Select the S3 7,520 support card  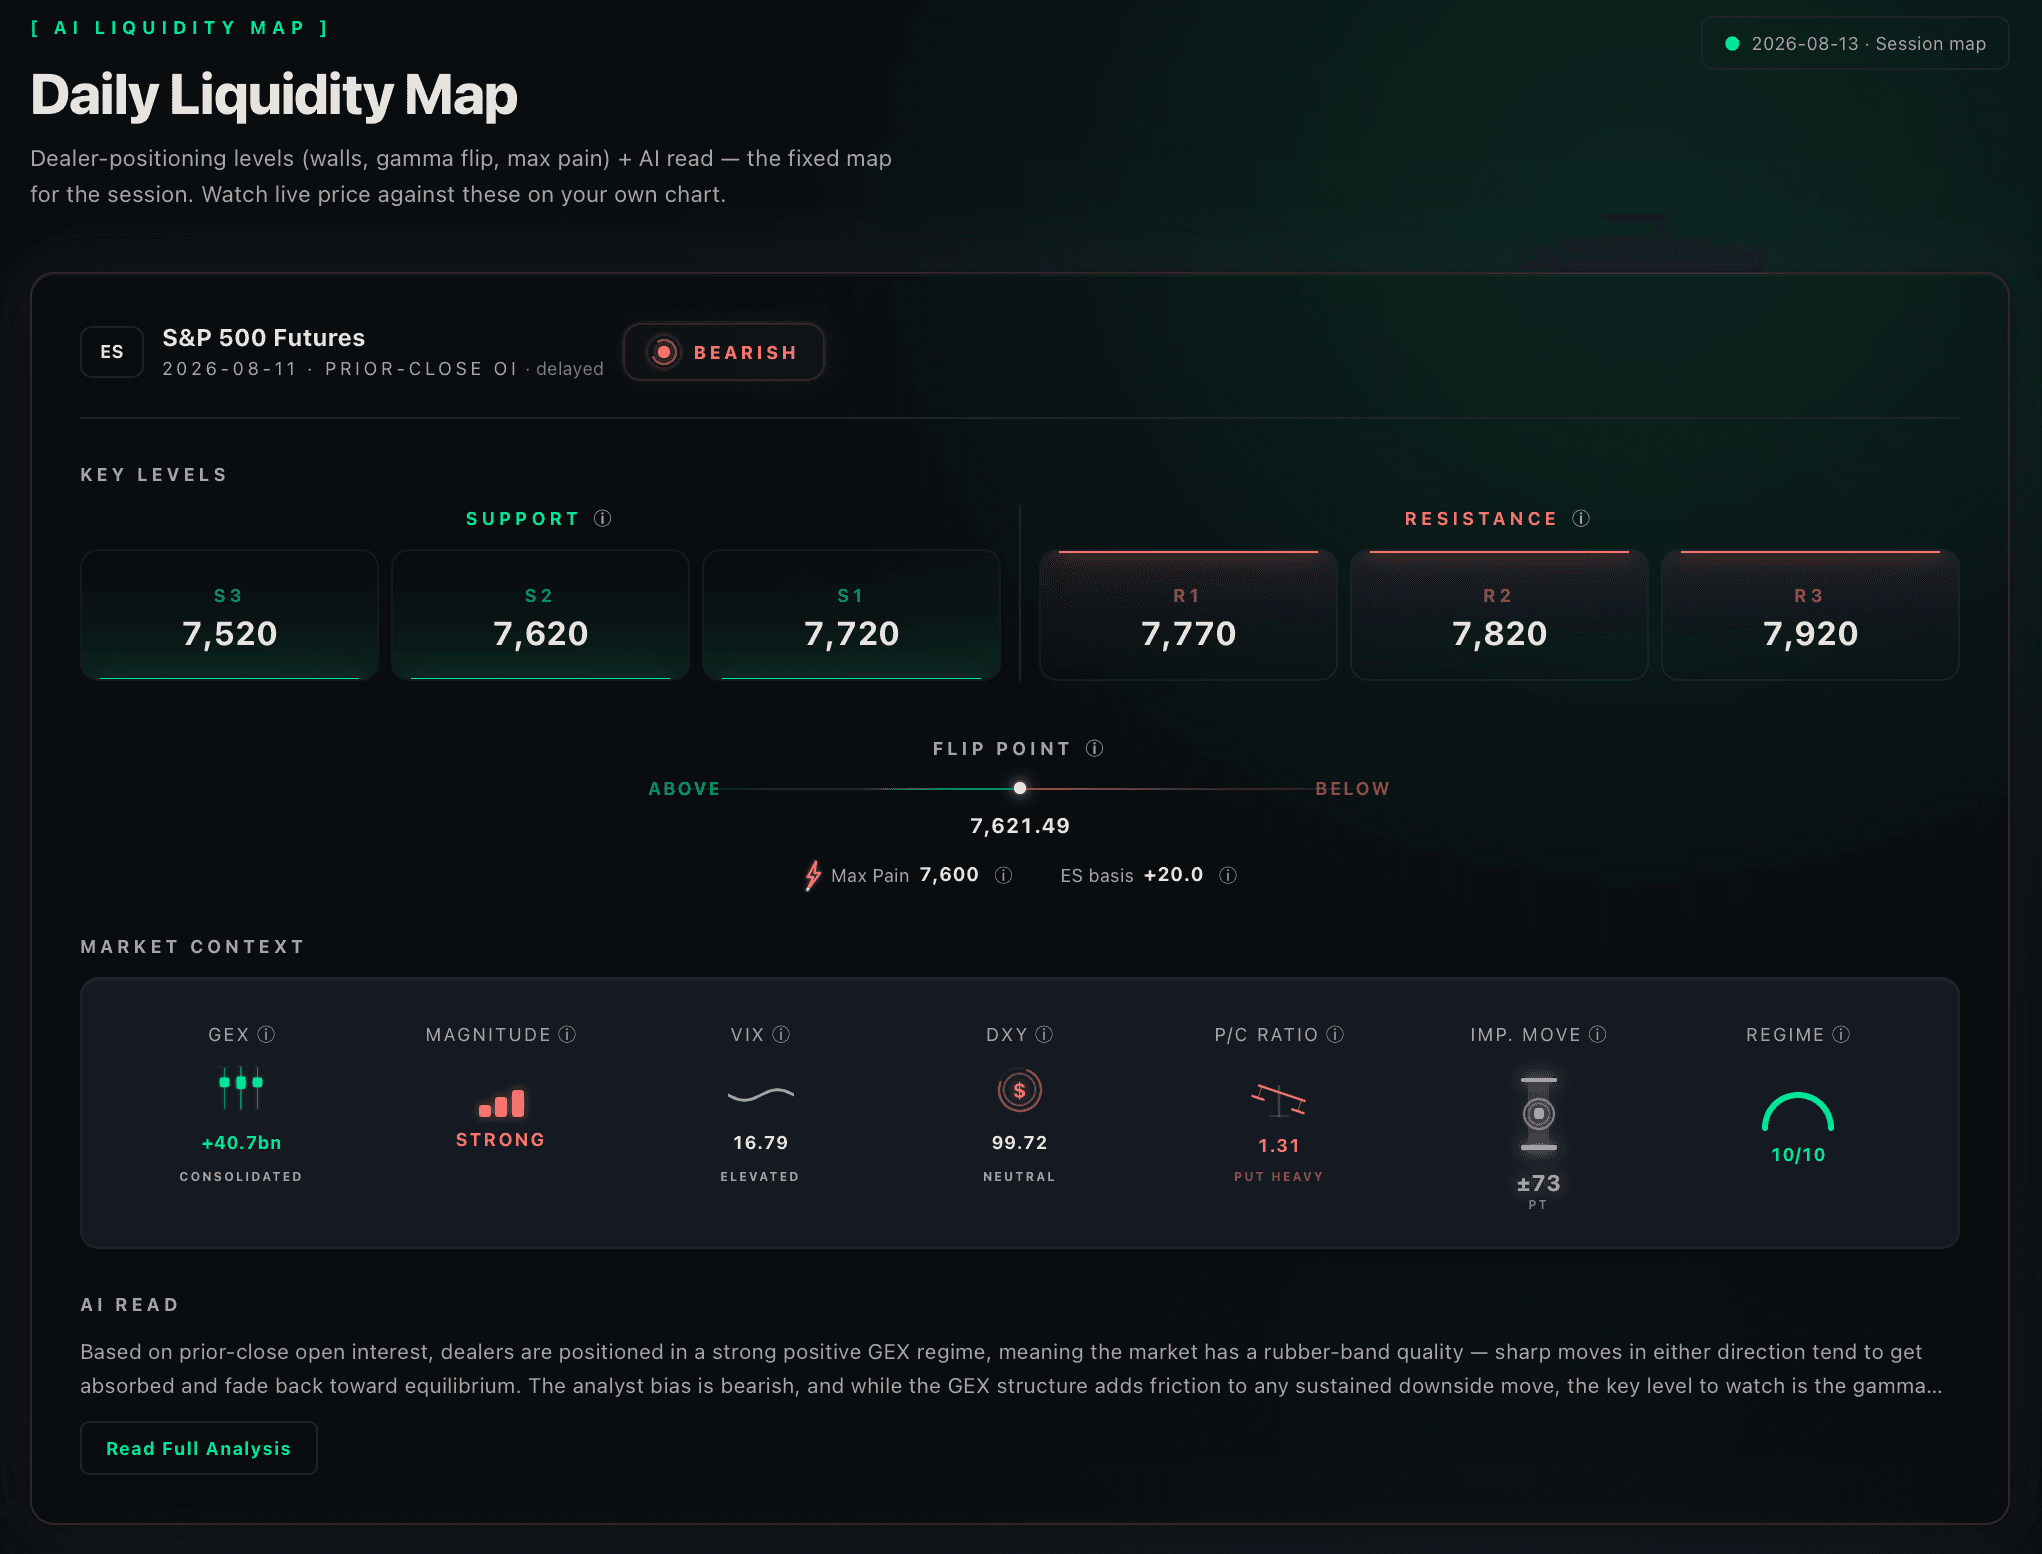(x=229, y=615)
